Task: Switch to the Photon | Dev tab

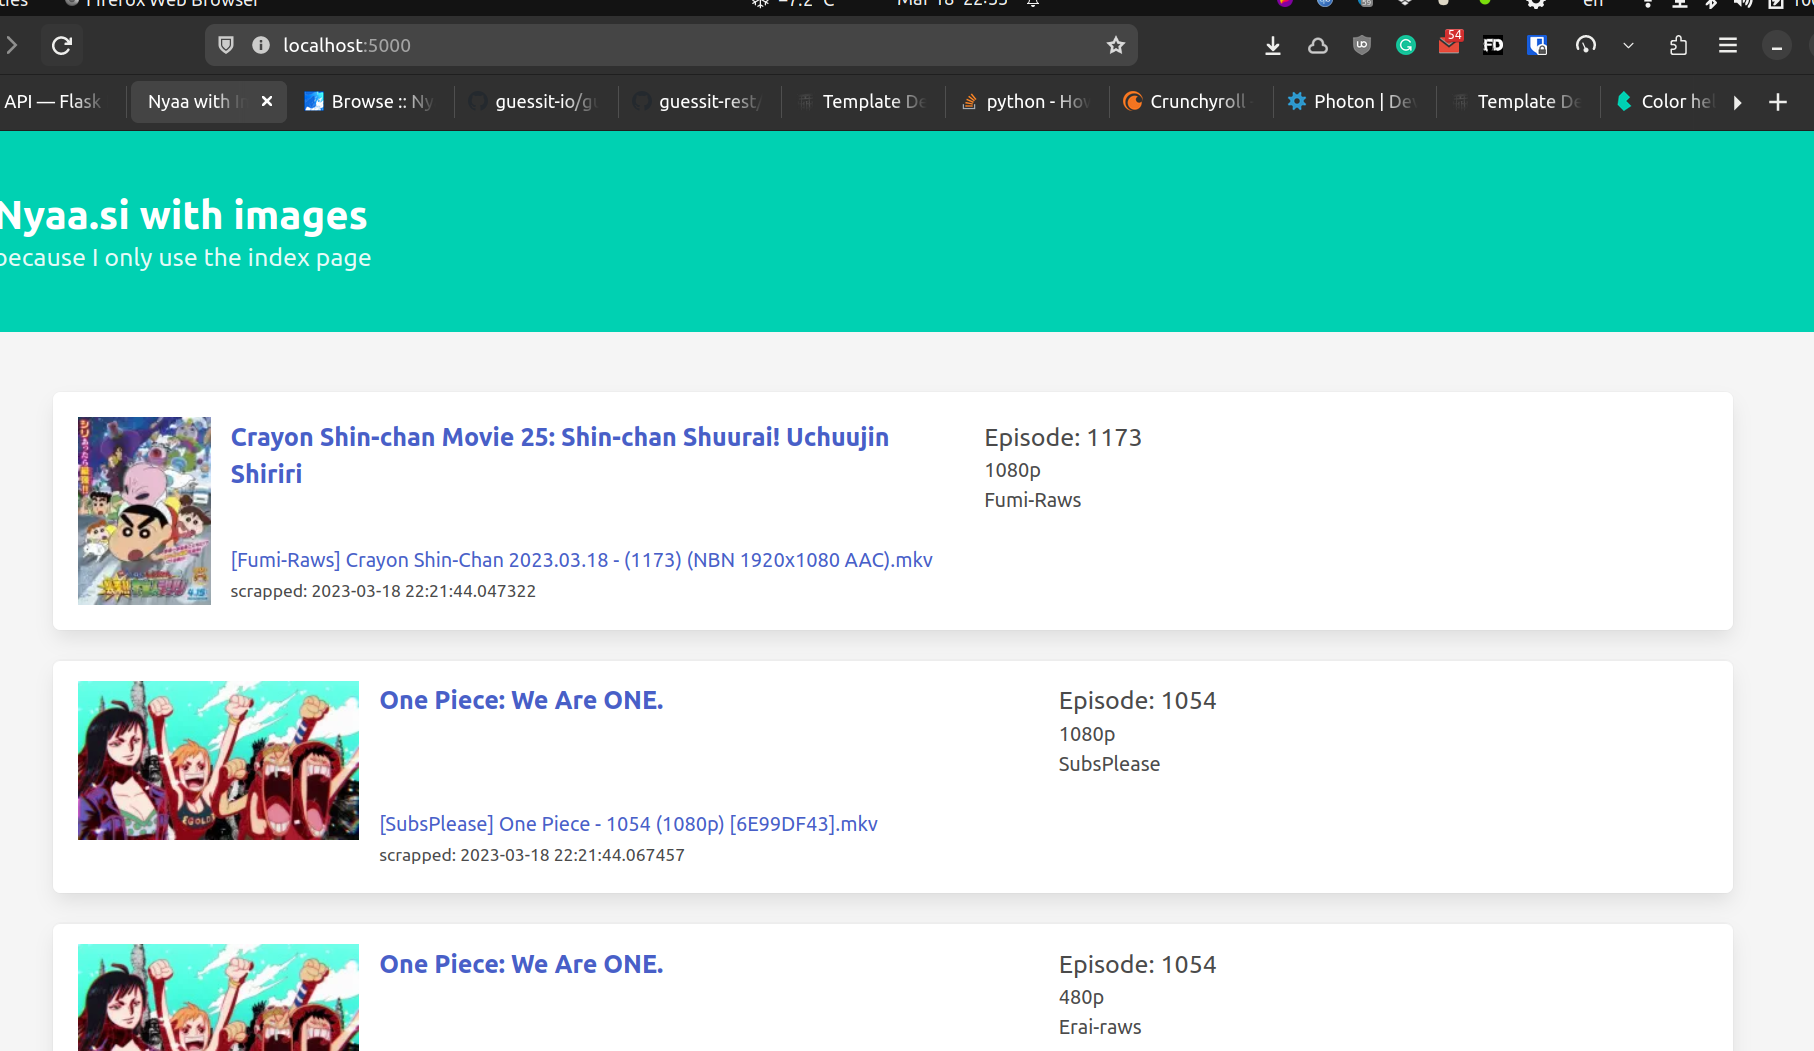Action: pos(1353,101)
